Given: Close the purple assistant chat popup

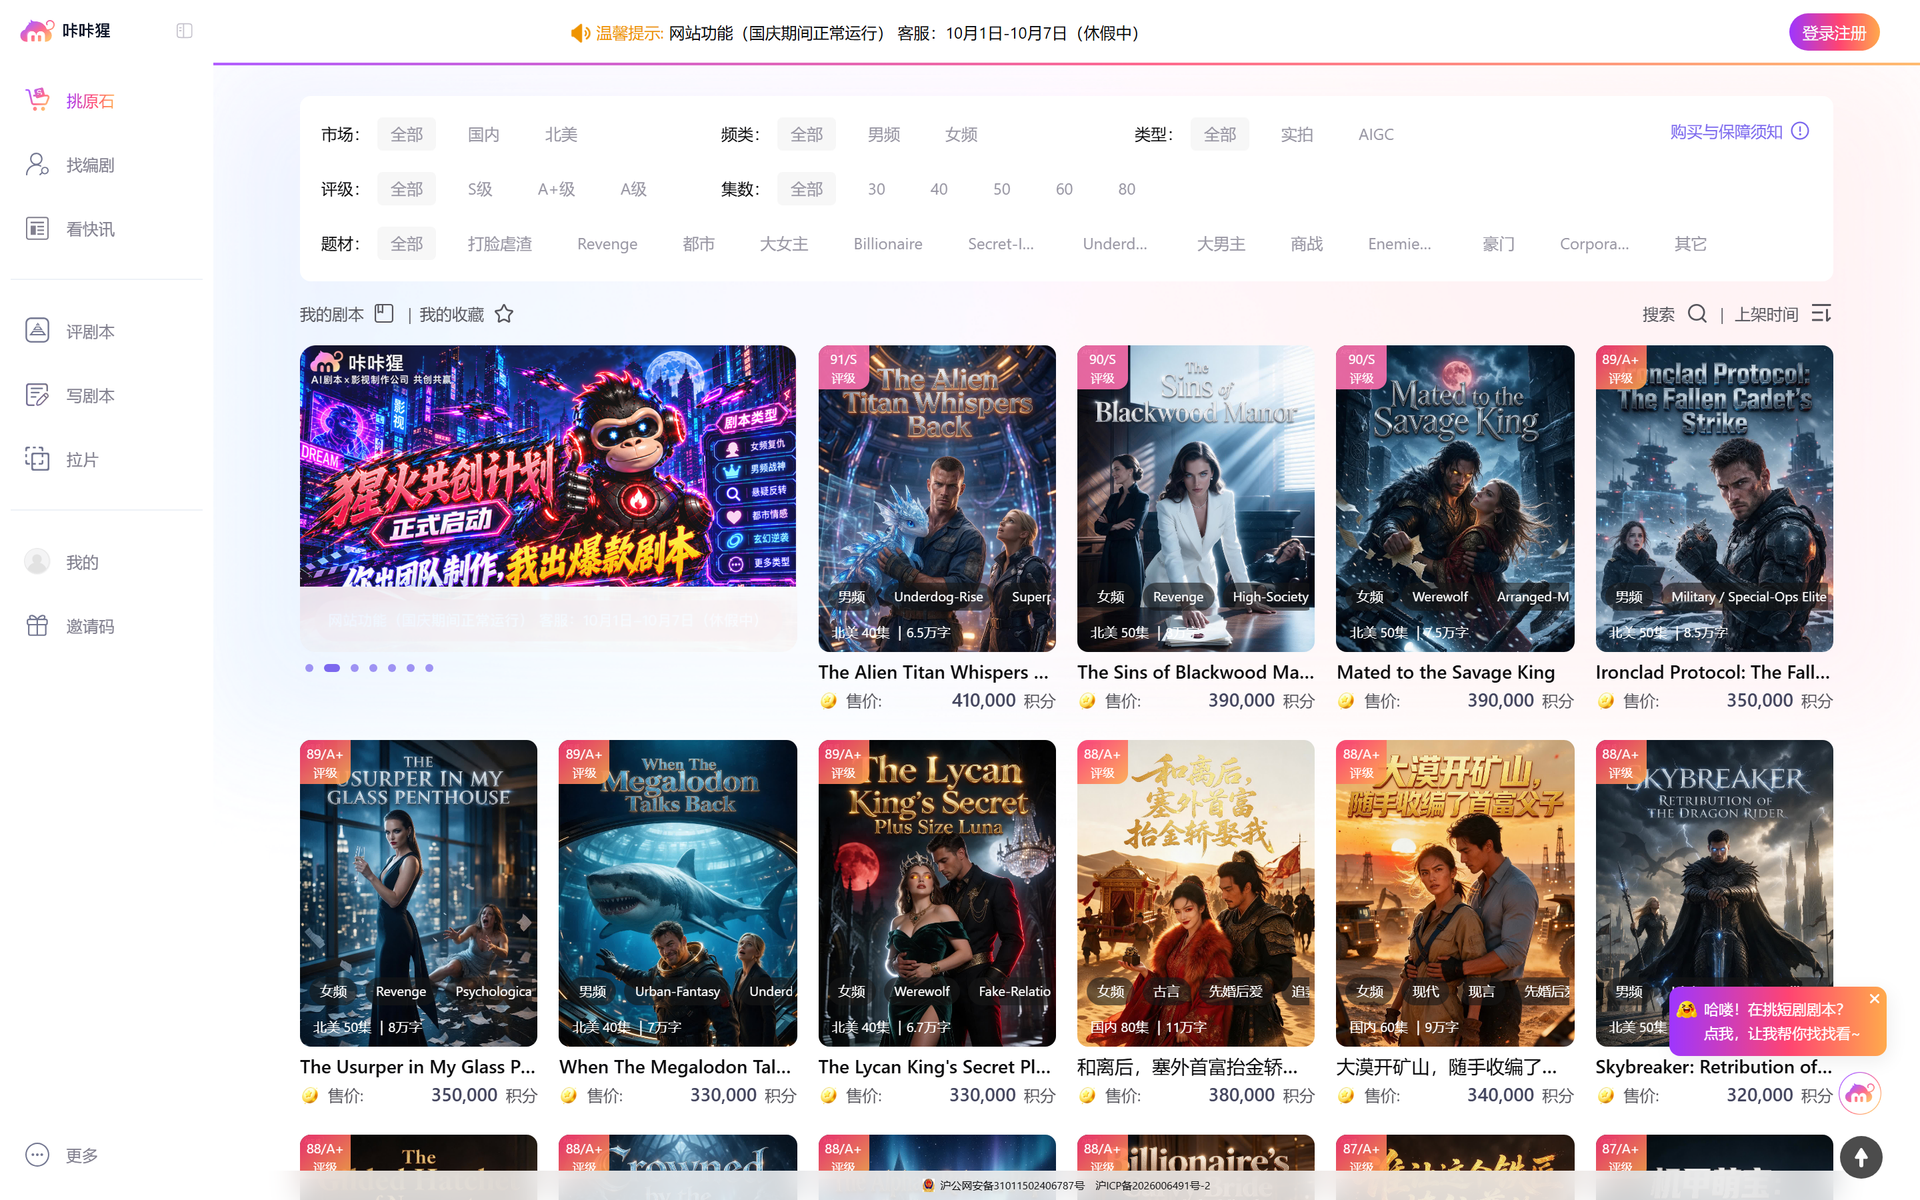Looking at the screenshot, I should 1875,998.
